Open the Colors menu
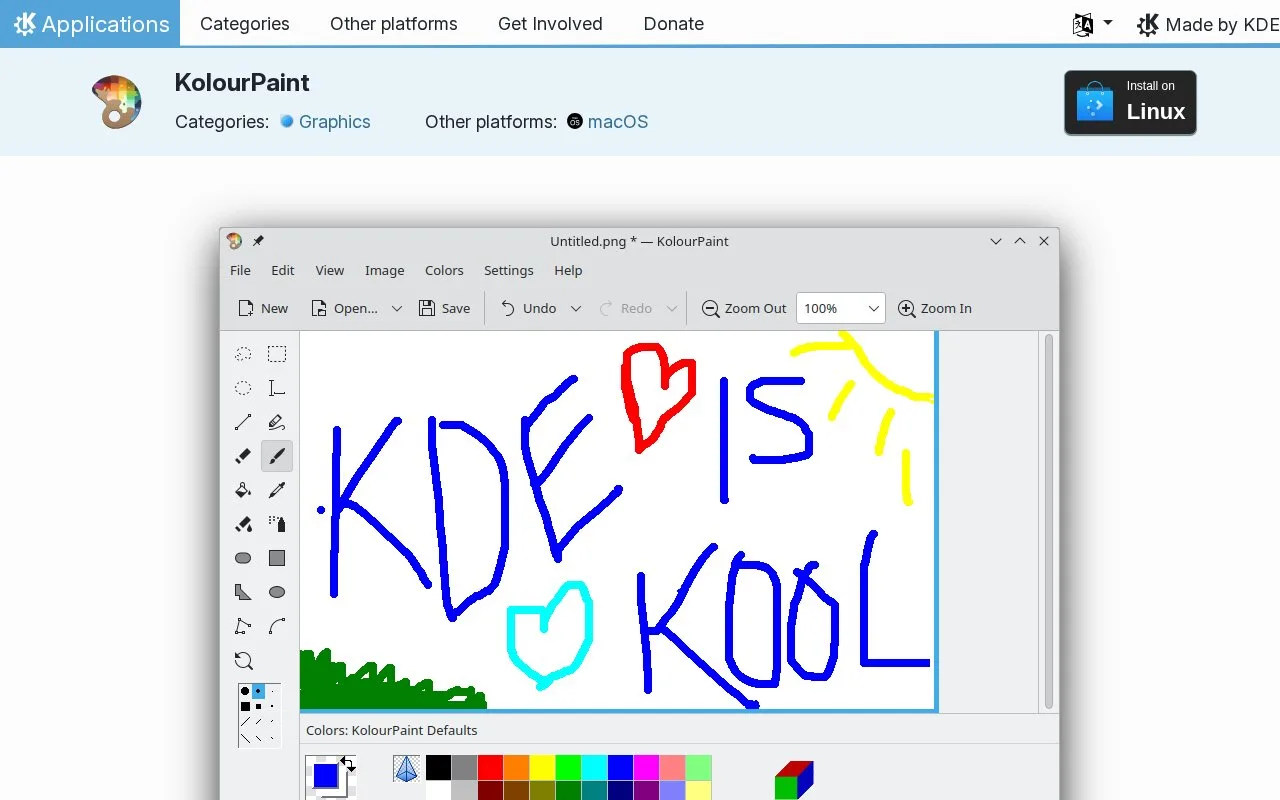The width and height of the screenshot is (1280, 800). pos(444,270)
